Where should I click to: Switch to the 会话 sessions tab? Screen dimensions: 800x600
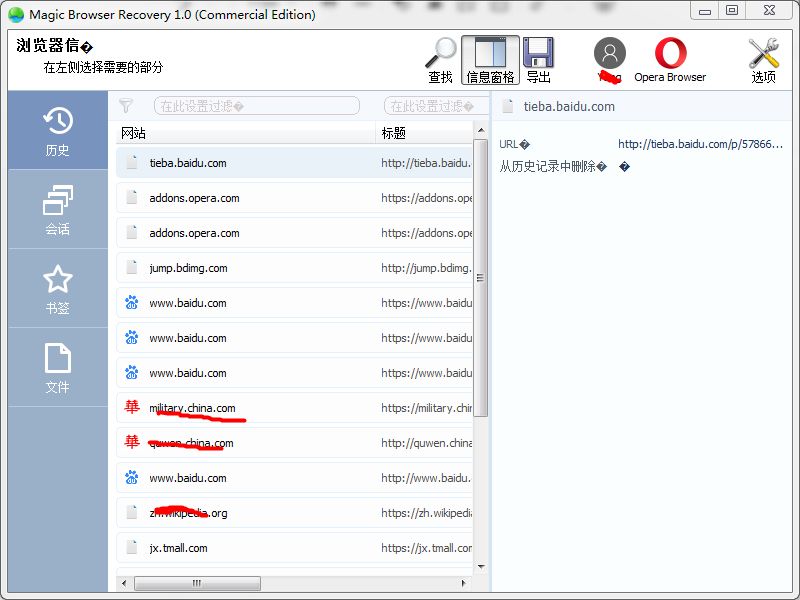pyautogui.click(x=58, y=210)
